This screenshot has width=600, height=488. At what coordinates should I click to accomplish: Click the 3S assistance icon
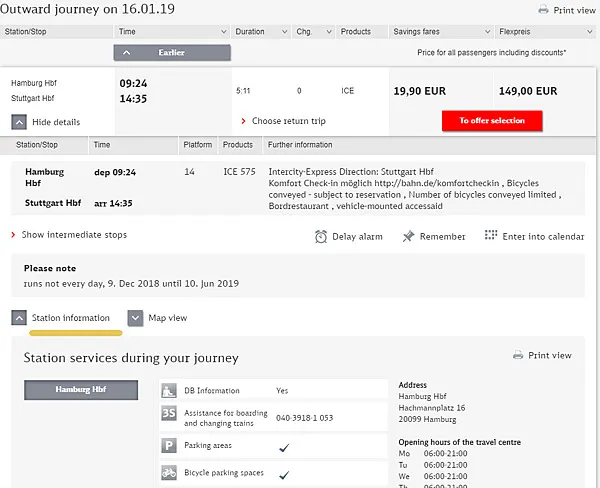(x=169, y=414)
